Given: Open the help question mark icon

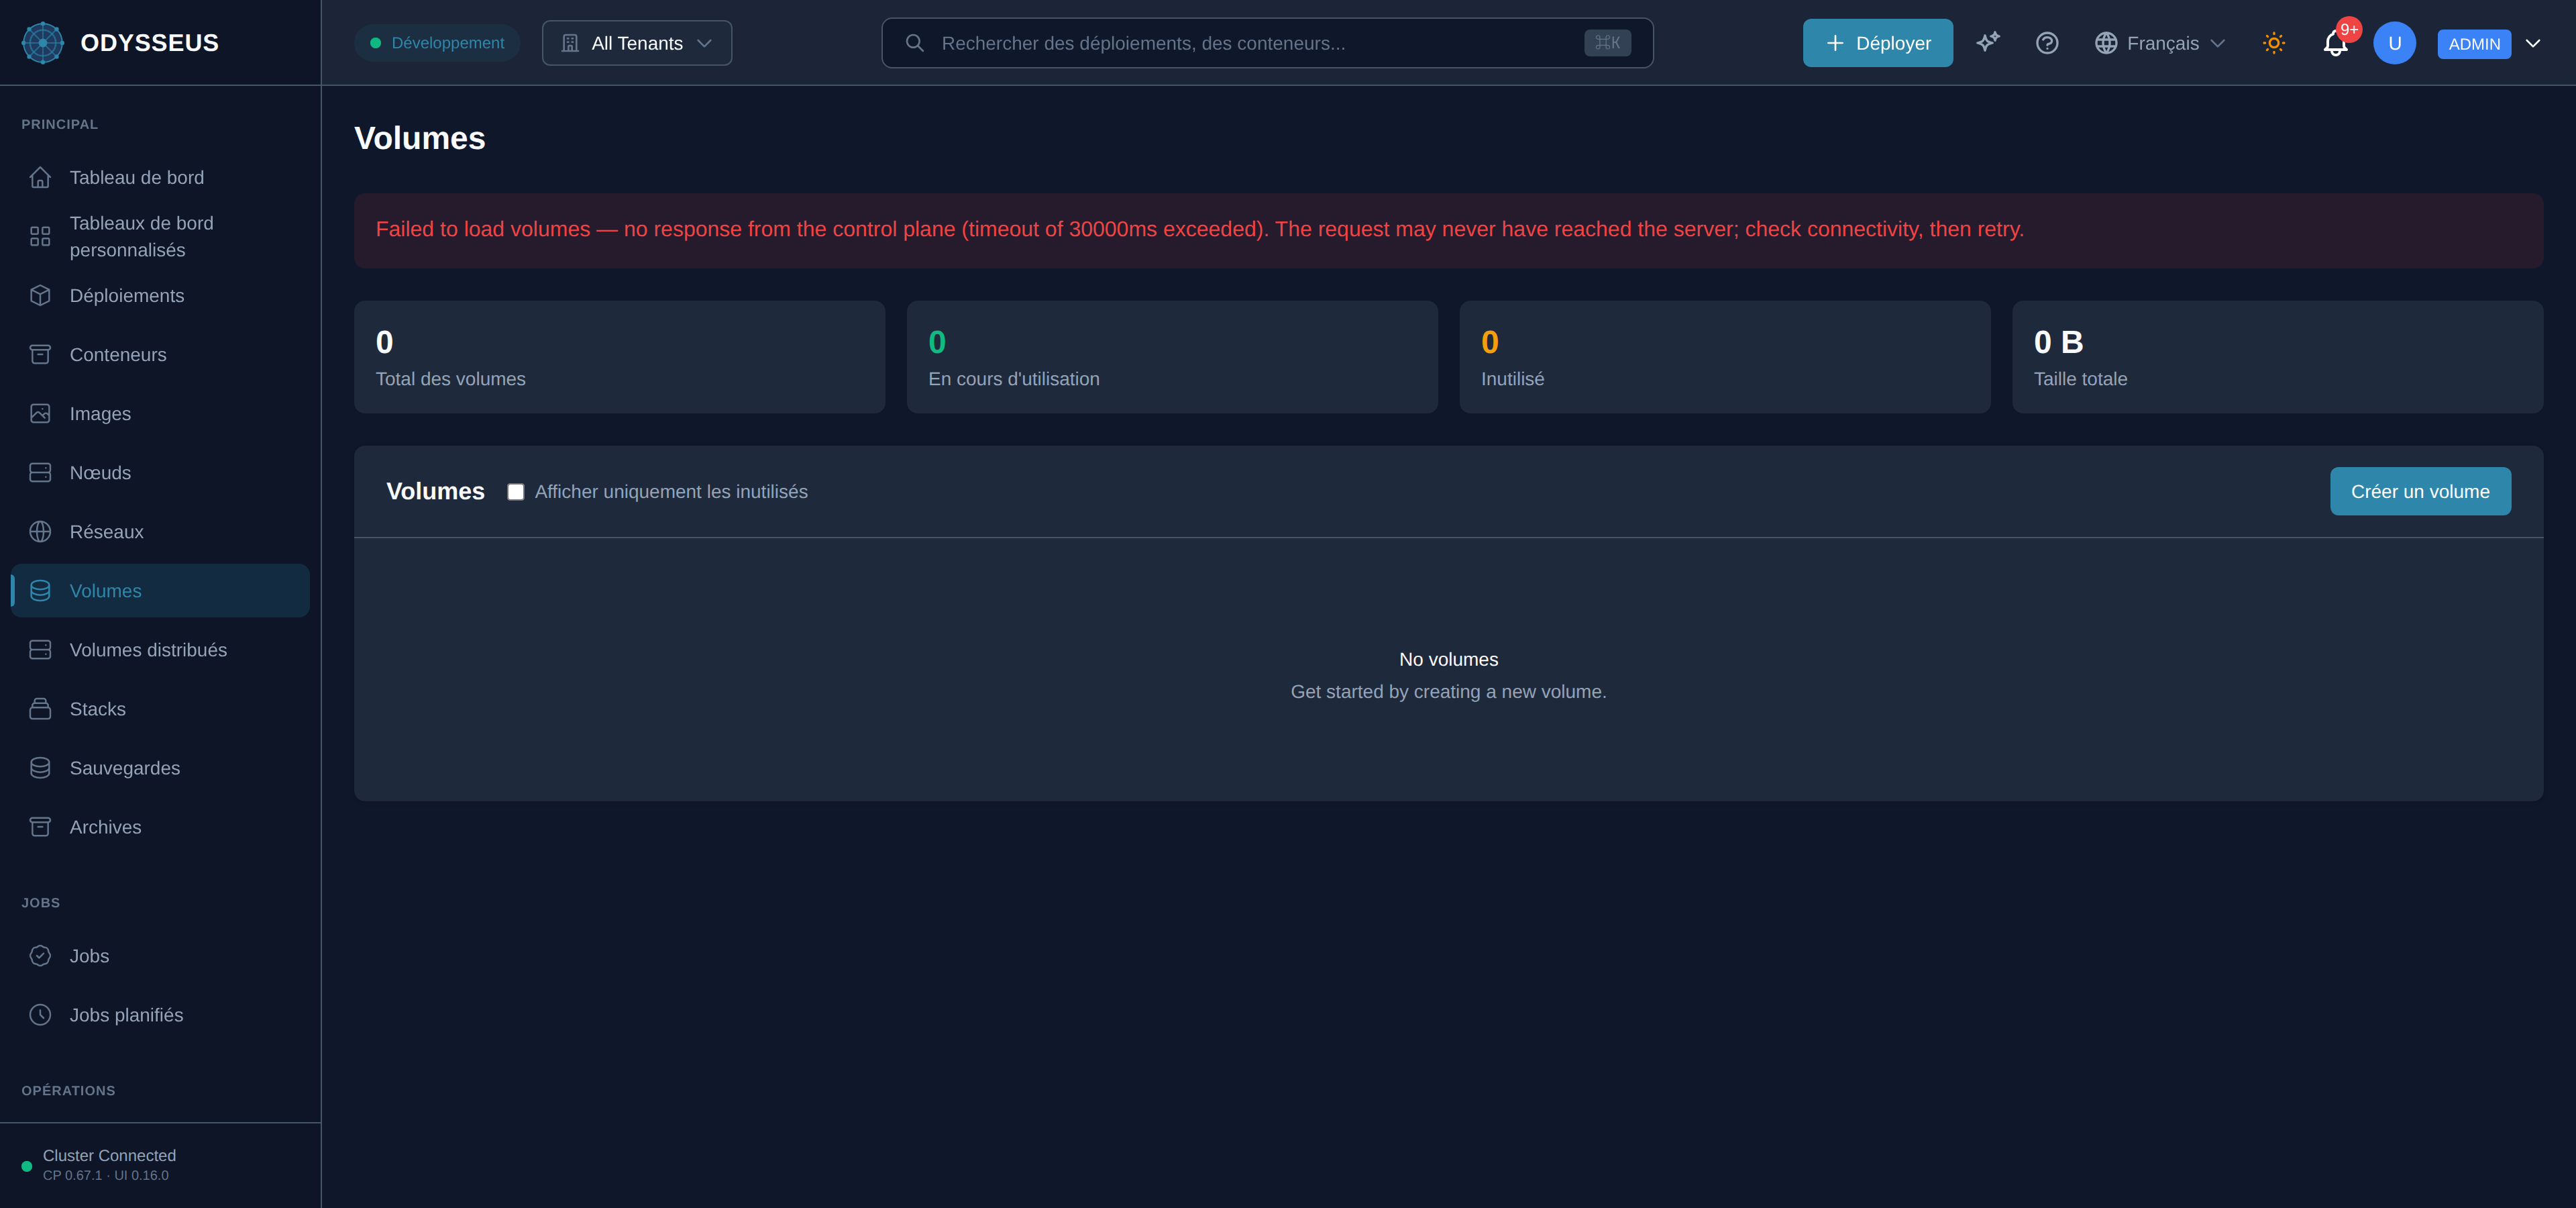Looking at the screenshot, I should coord(2047,43).
